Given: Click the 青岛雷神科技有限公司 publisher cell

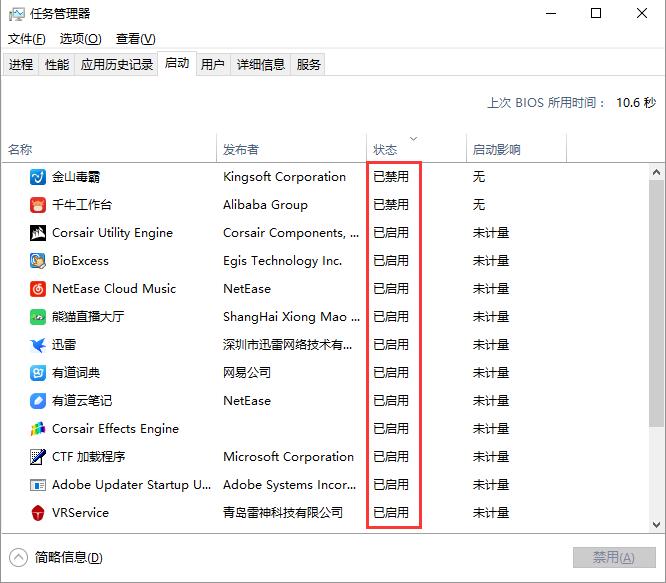Looking at the screenshot, I should click(x=283, y=513).
